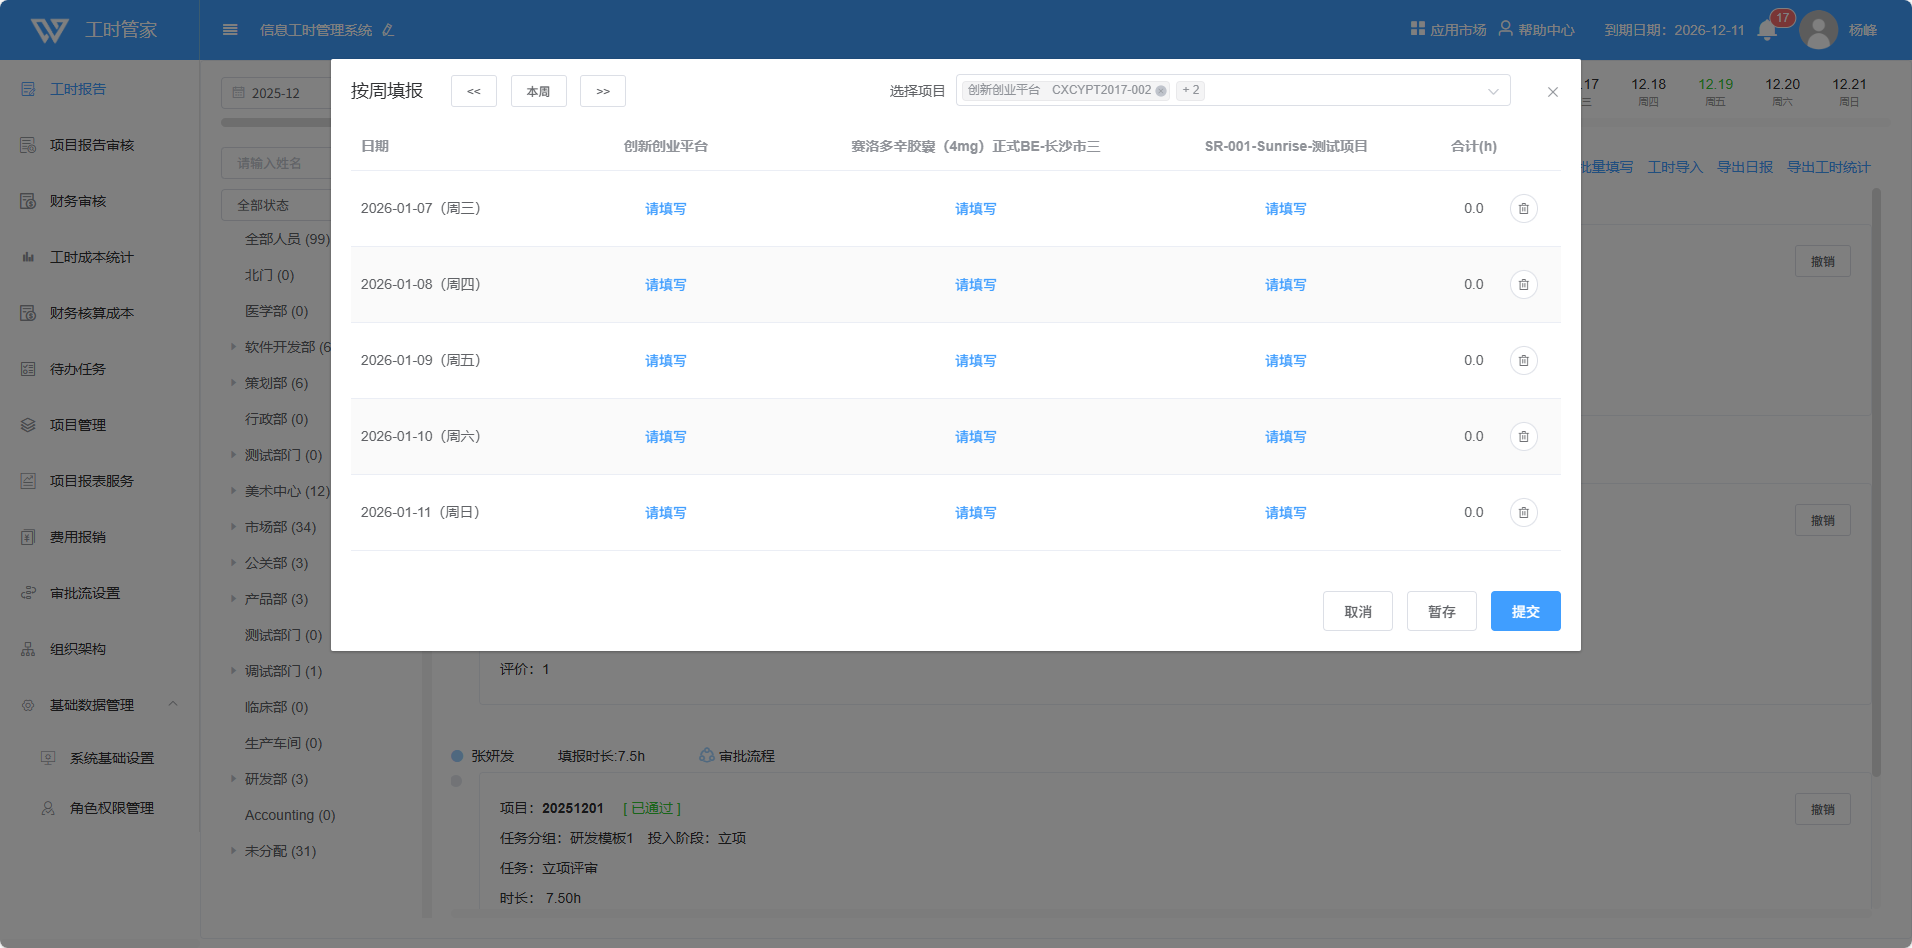Click the hamburger menu collapse icon
The height and width of the screenshot is (948, 1912).
pos(230,30)
